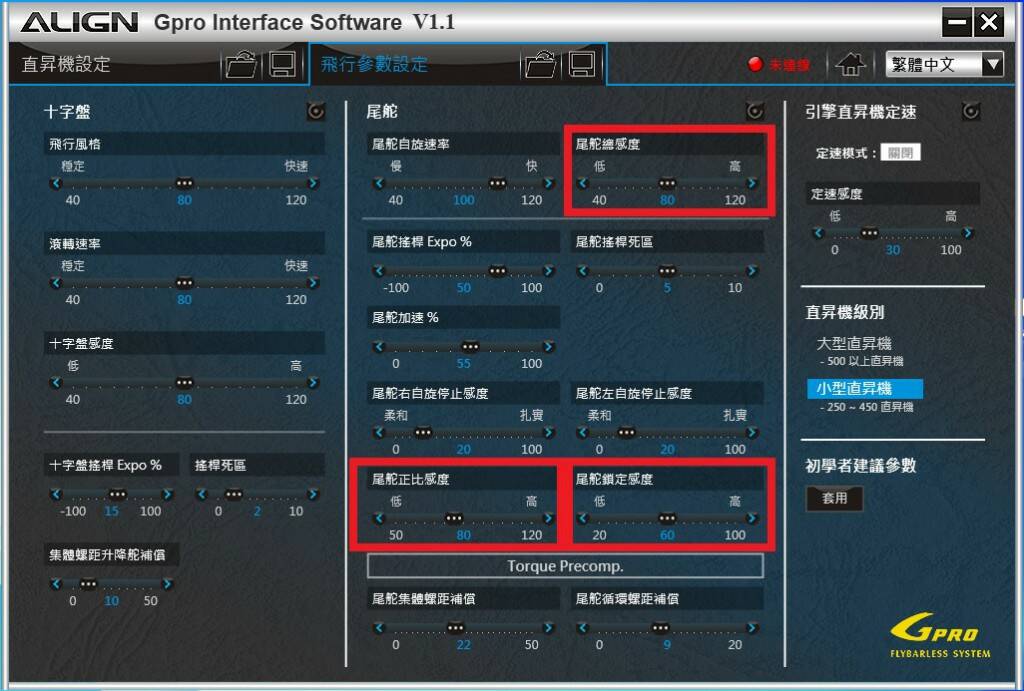
Task: Increase 尾舵加速 % with right arrow
Action: (x=549, y=347)
